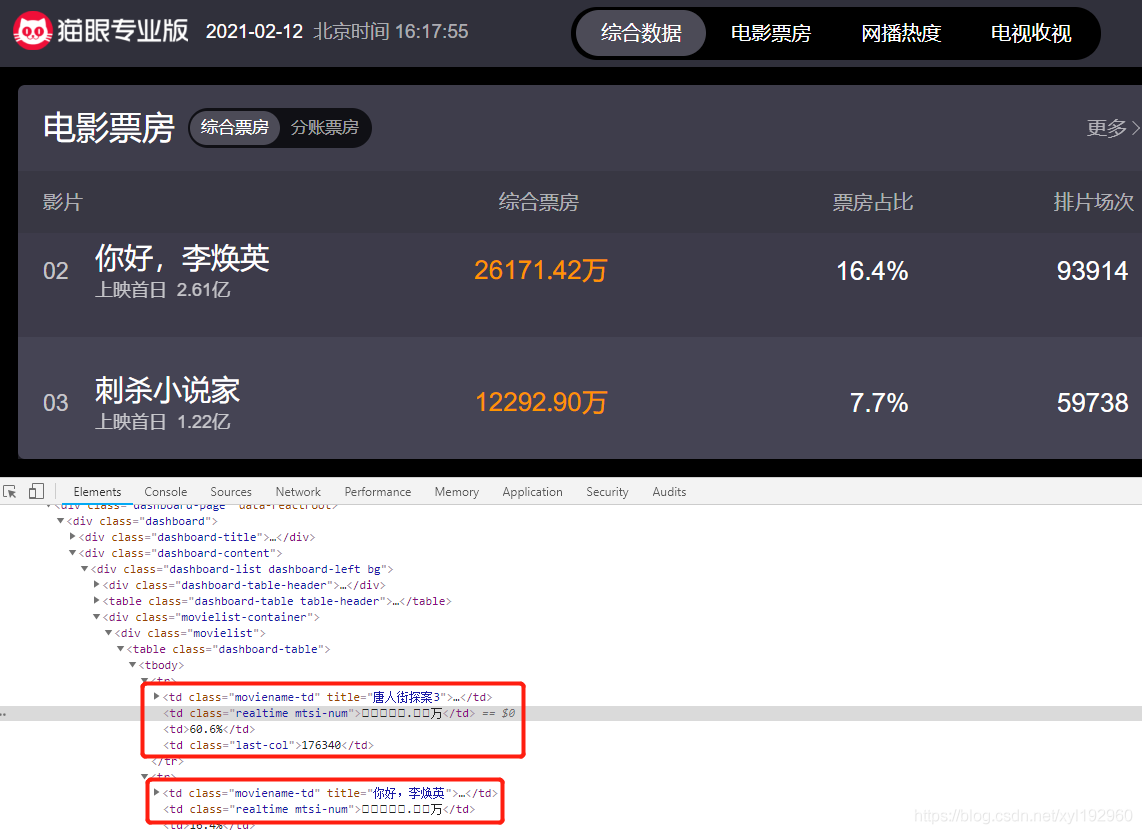Click the Maoyan cat logo icon
This screenshot has height=834, width=1142.
(33, 31)
